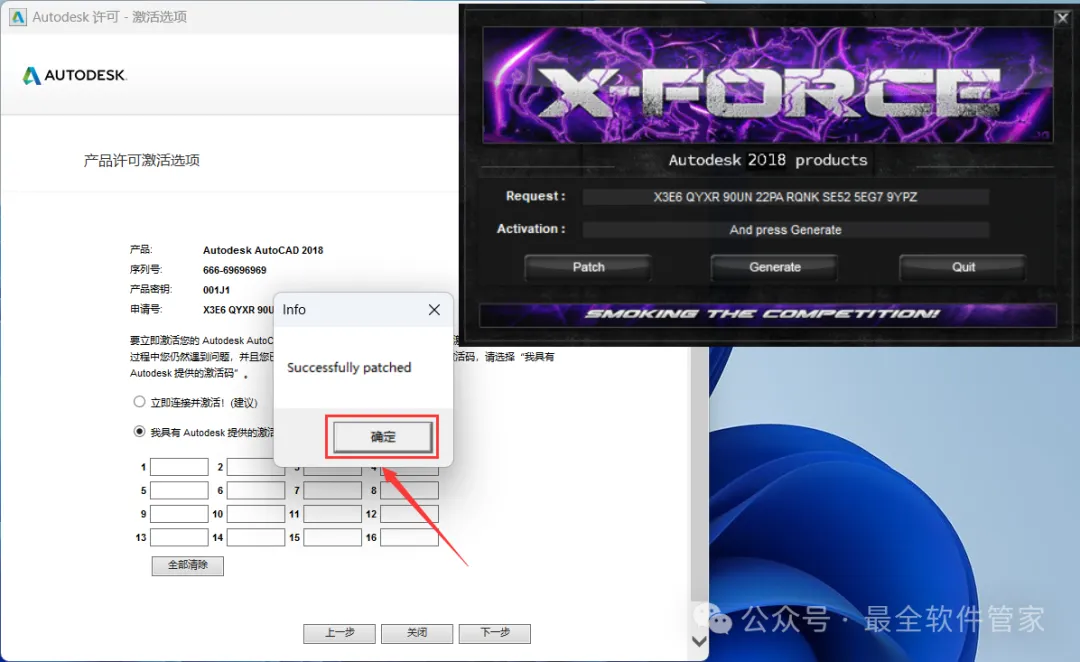This screenshot has height=662, width=1080.
Task: Click activation code box 8
Action: point(409,490)
